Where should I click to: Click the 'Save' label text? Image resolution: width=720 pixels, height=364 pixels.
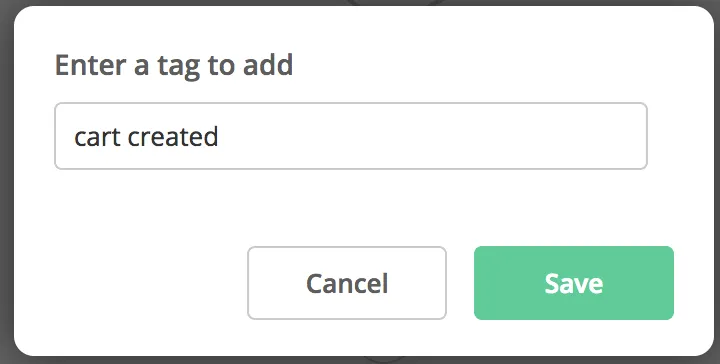574,283
